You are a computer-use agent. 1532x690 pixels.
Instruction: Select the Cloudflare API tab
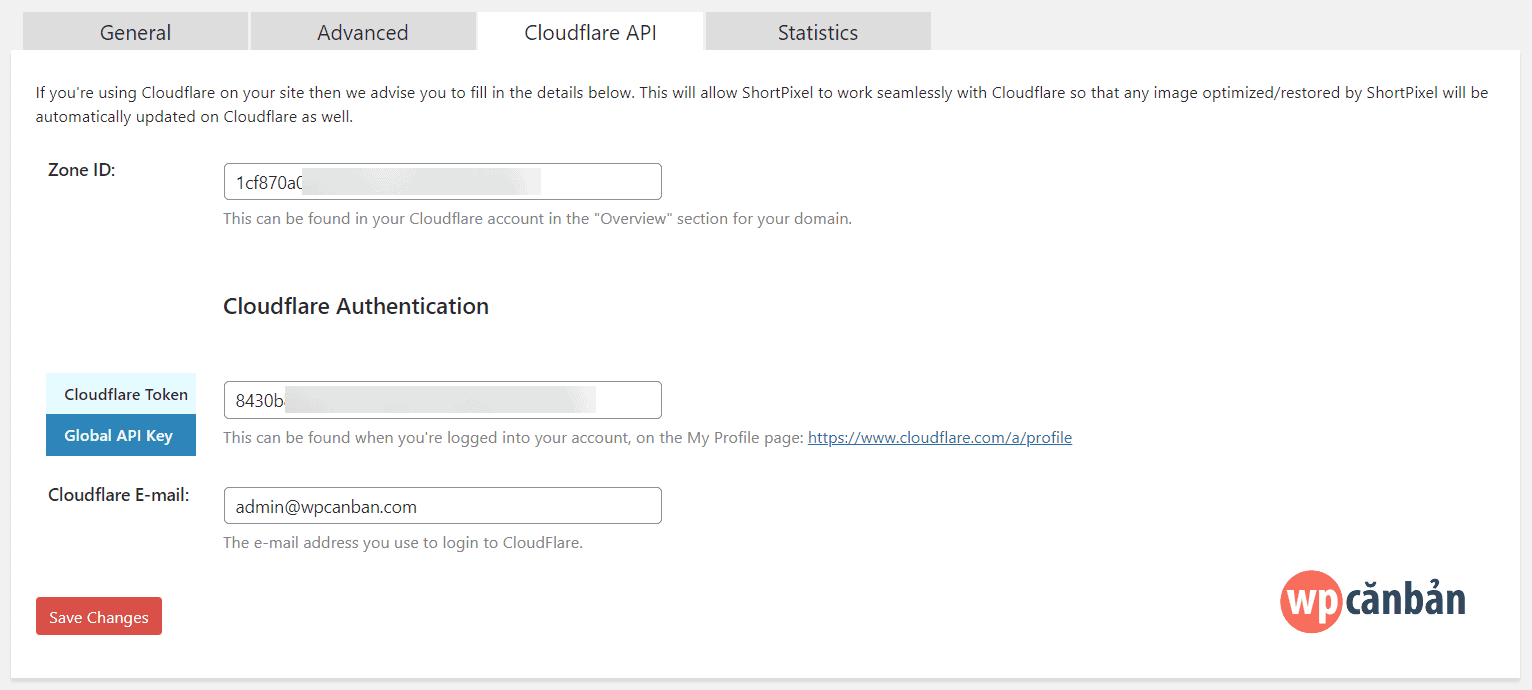coord(590,32)
